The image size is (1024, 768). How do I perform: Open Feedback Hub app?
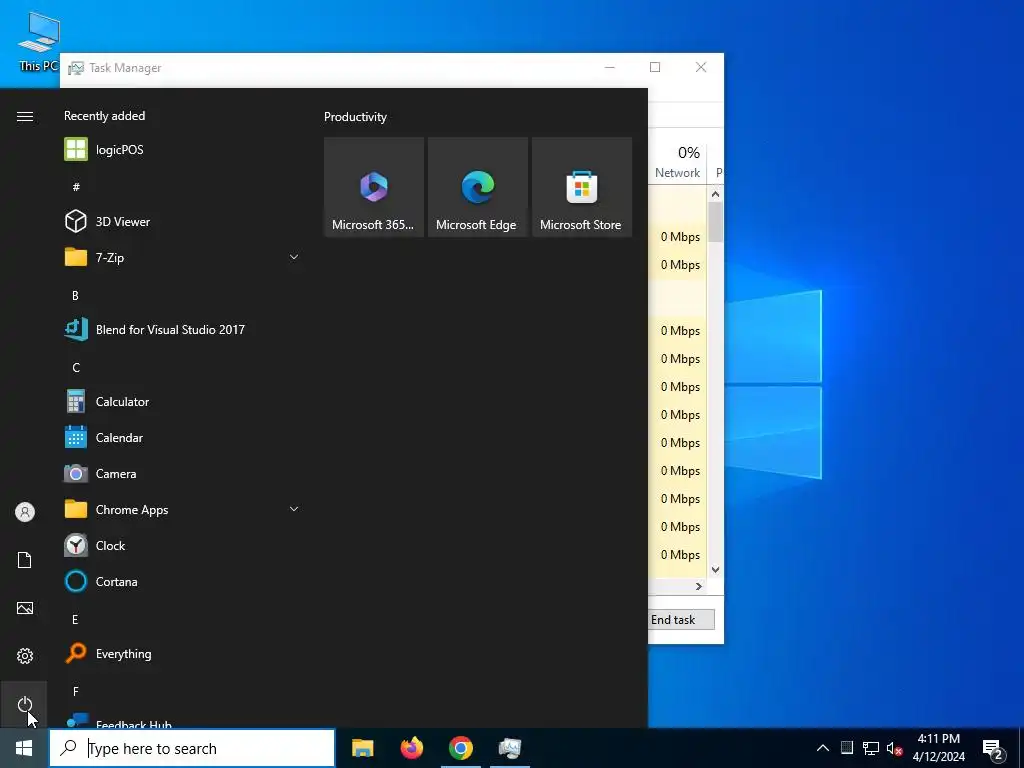click(183, 720)
